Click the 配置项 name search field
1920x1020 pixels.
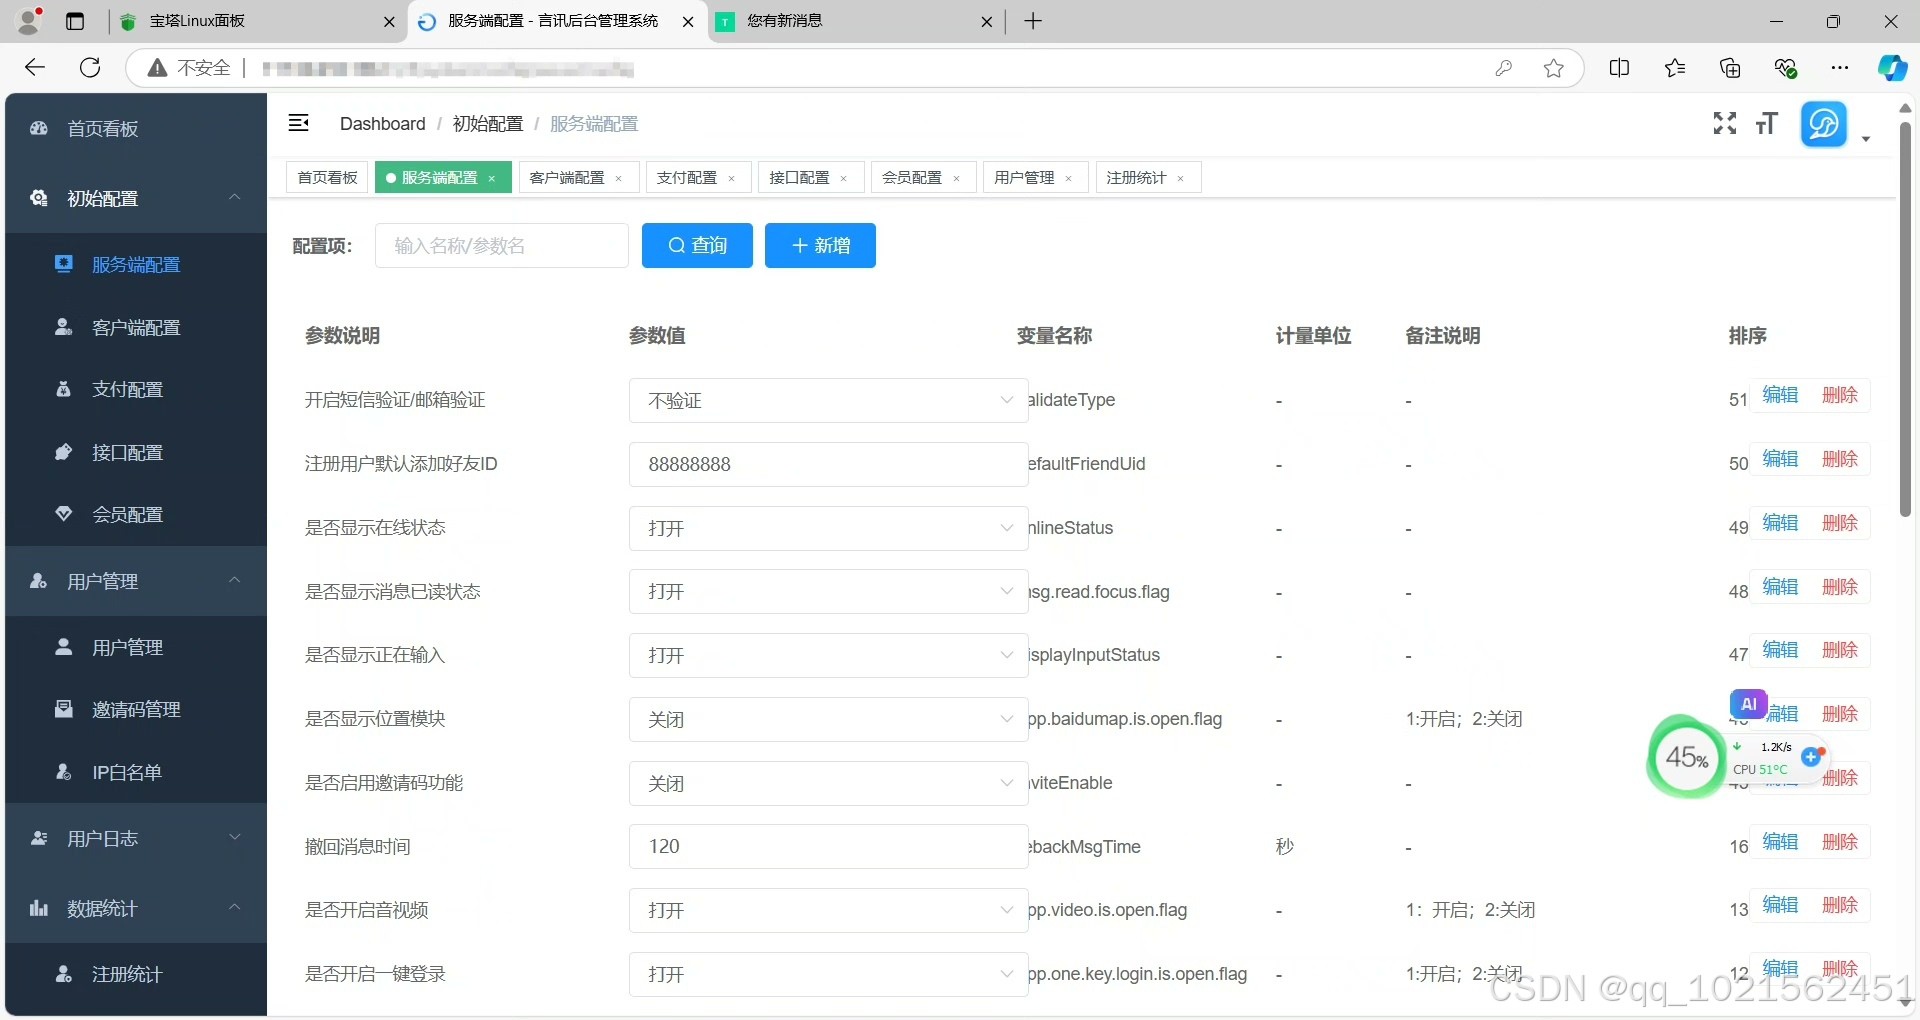point(501,246)
